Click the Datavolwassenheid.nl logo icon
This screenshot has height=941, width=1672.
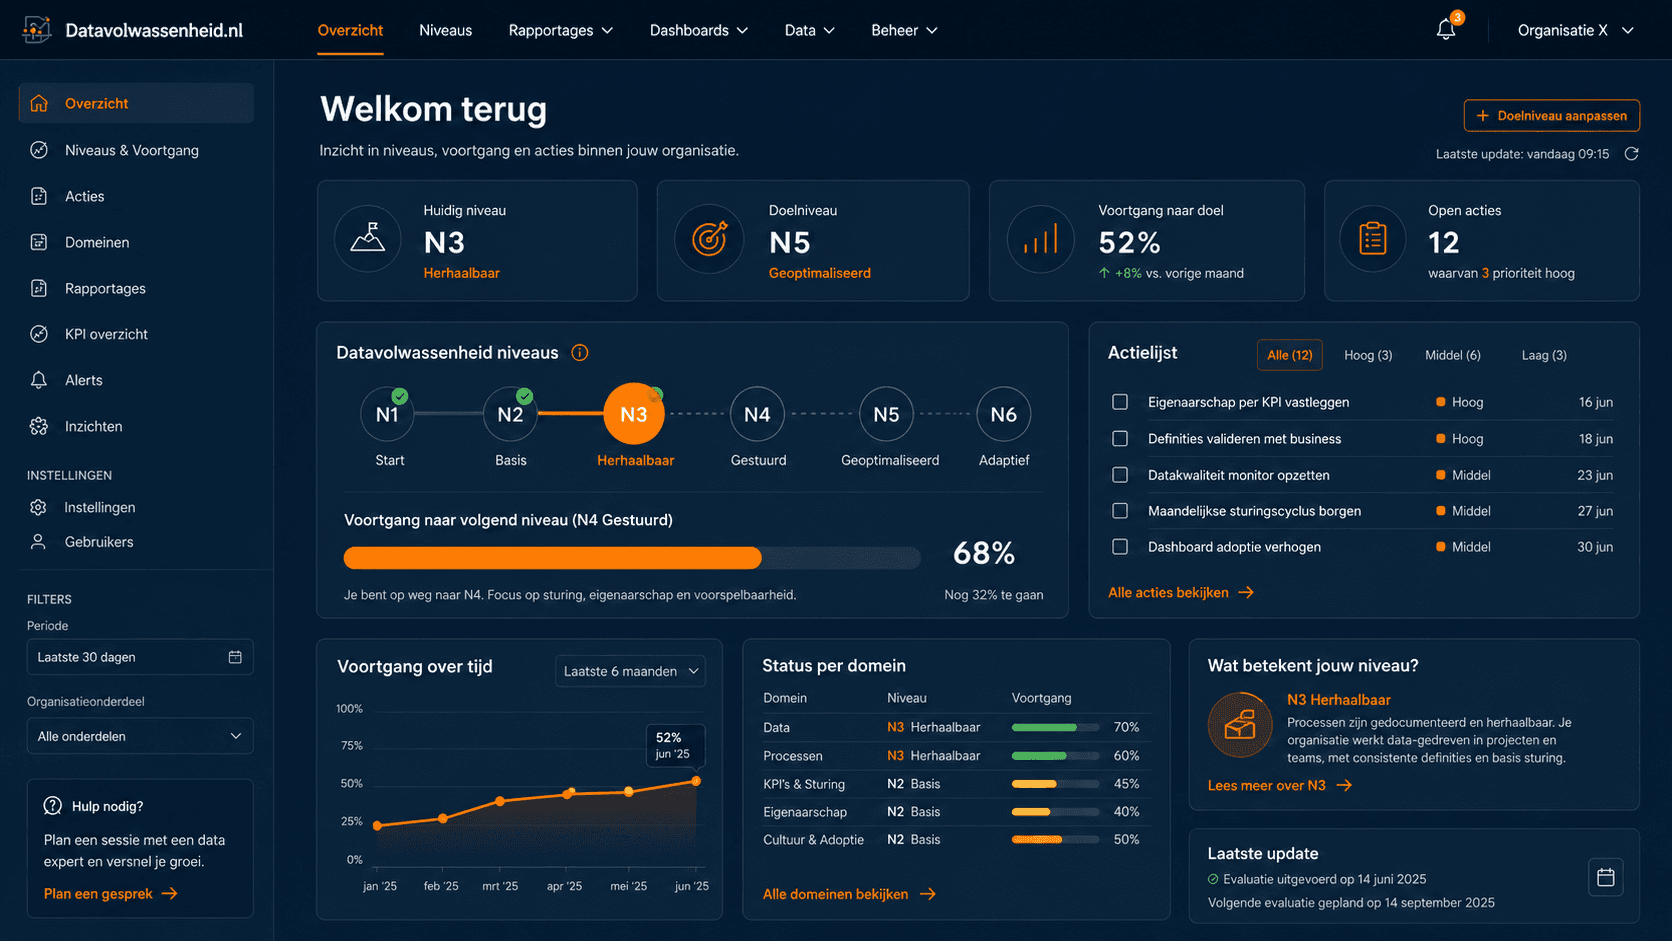[37, 30]
